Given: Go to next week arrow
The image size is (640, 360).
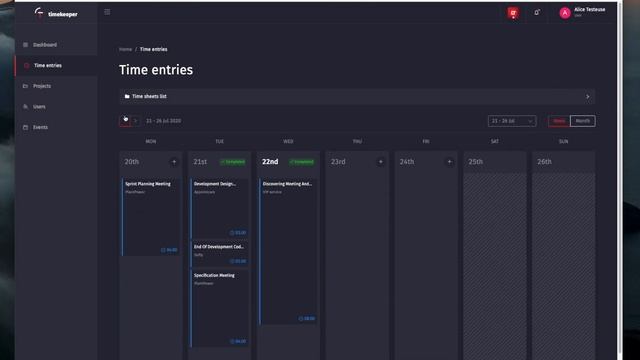Looking at the screenshot, I should click(x=136, y=121).
